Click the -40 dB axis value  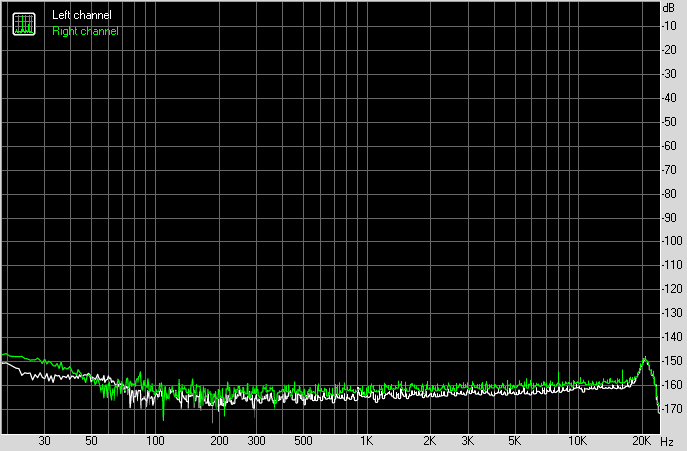(x=669, y=98)
